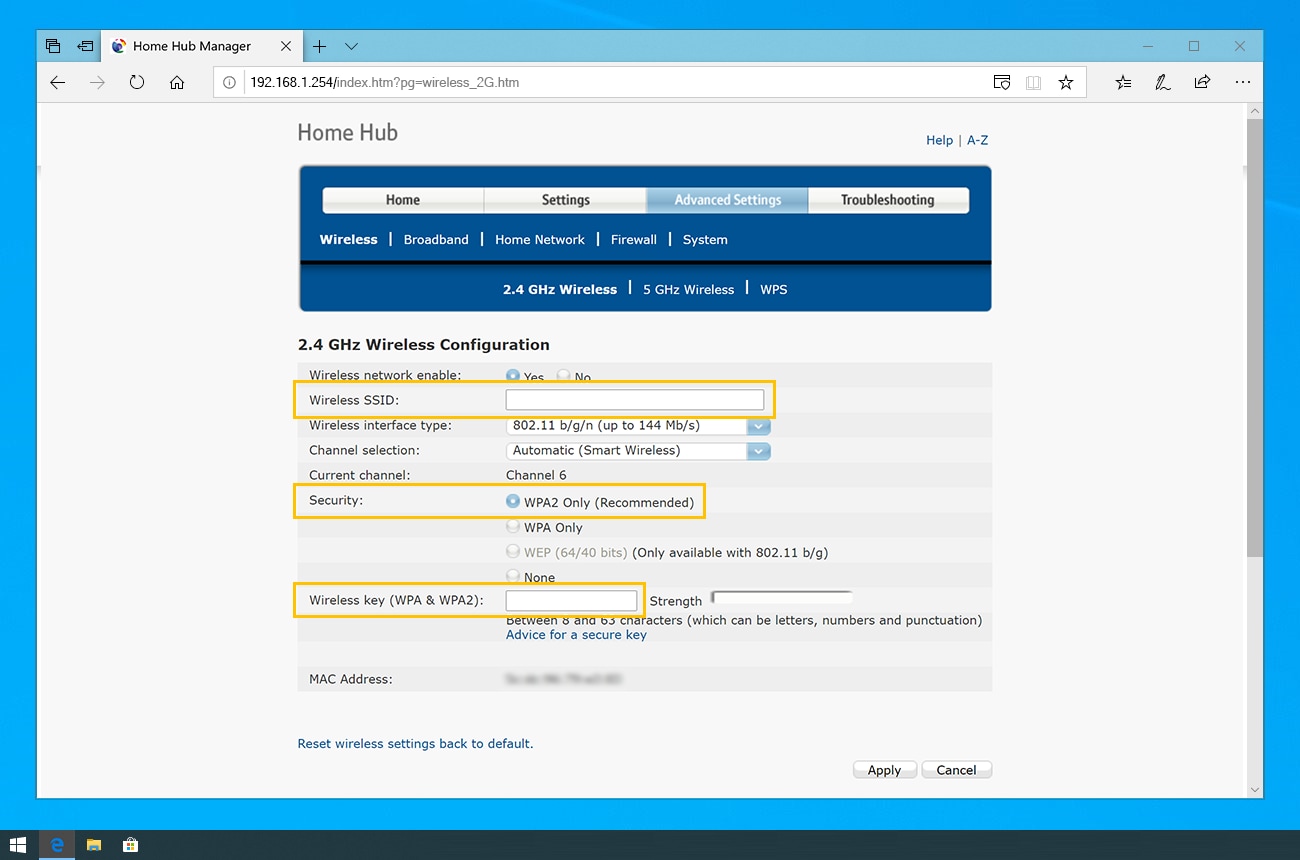The width and height of the screenshot is (1300, 860).
Task: Open the Favorites hub icon
Action: [1124, 83]
